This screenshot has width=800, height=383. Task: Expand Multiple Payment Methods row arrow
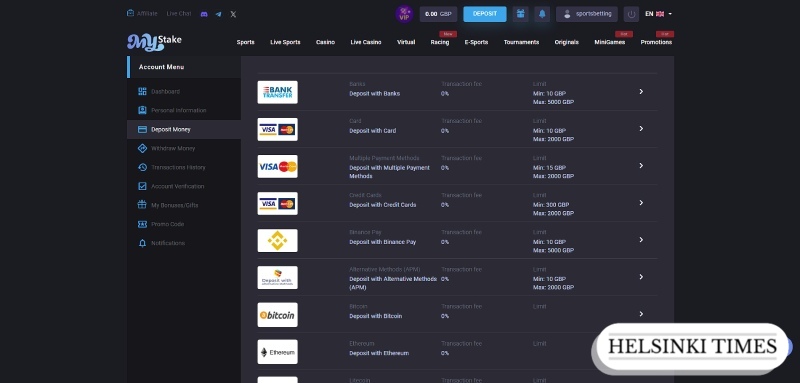[x=641, y=166]
